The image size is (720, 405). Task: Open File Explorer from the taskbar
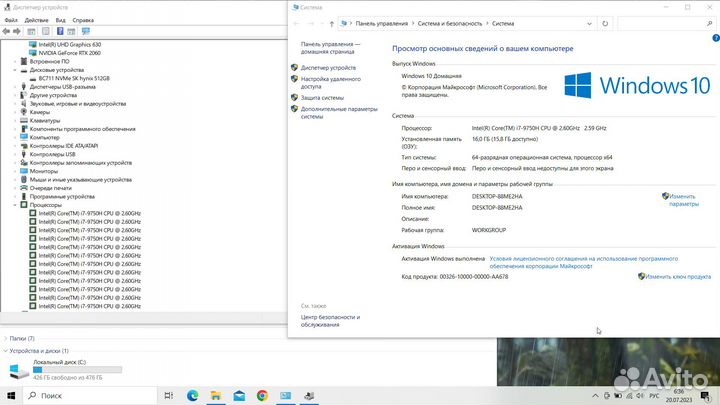(215, 395)
